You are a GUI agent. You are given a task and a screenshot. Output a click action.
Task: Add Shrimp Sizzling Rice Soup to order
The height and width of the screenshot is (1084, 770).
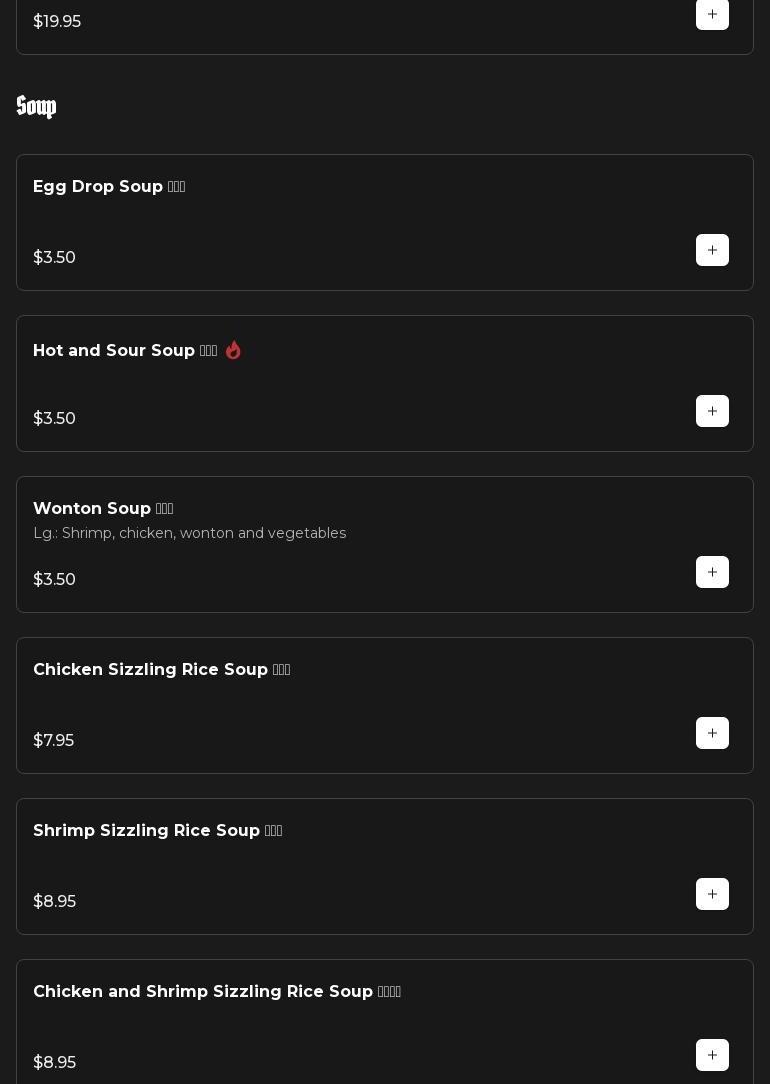(712, 894)
